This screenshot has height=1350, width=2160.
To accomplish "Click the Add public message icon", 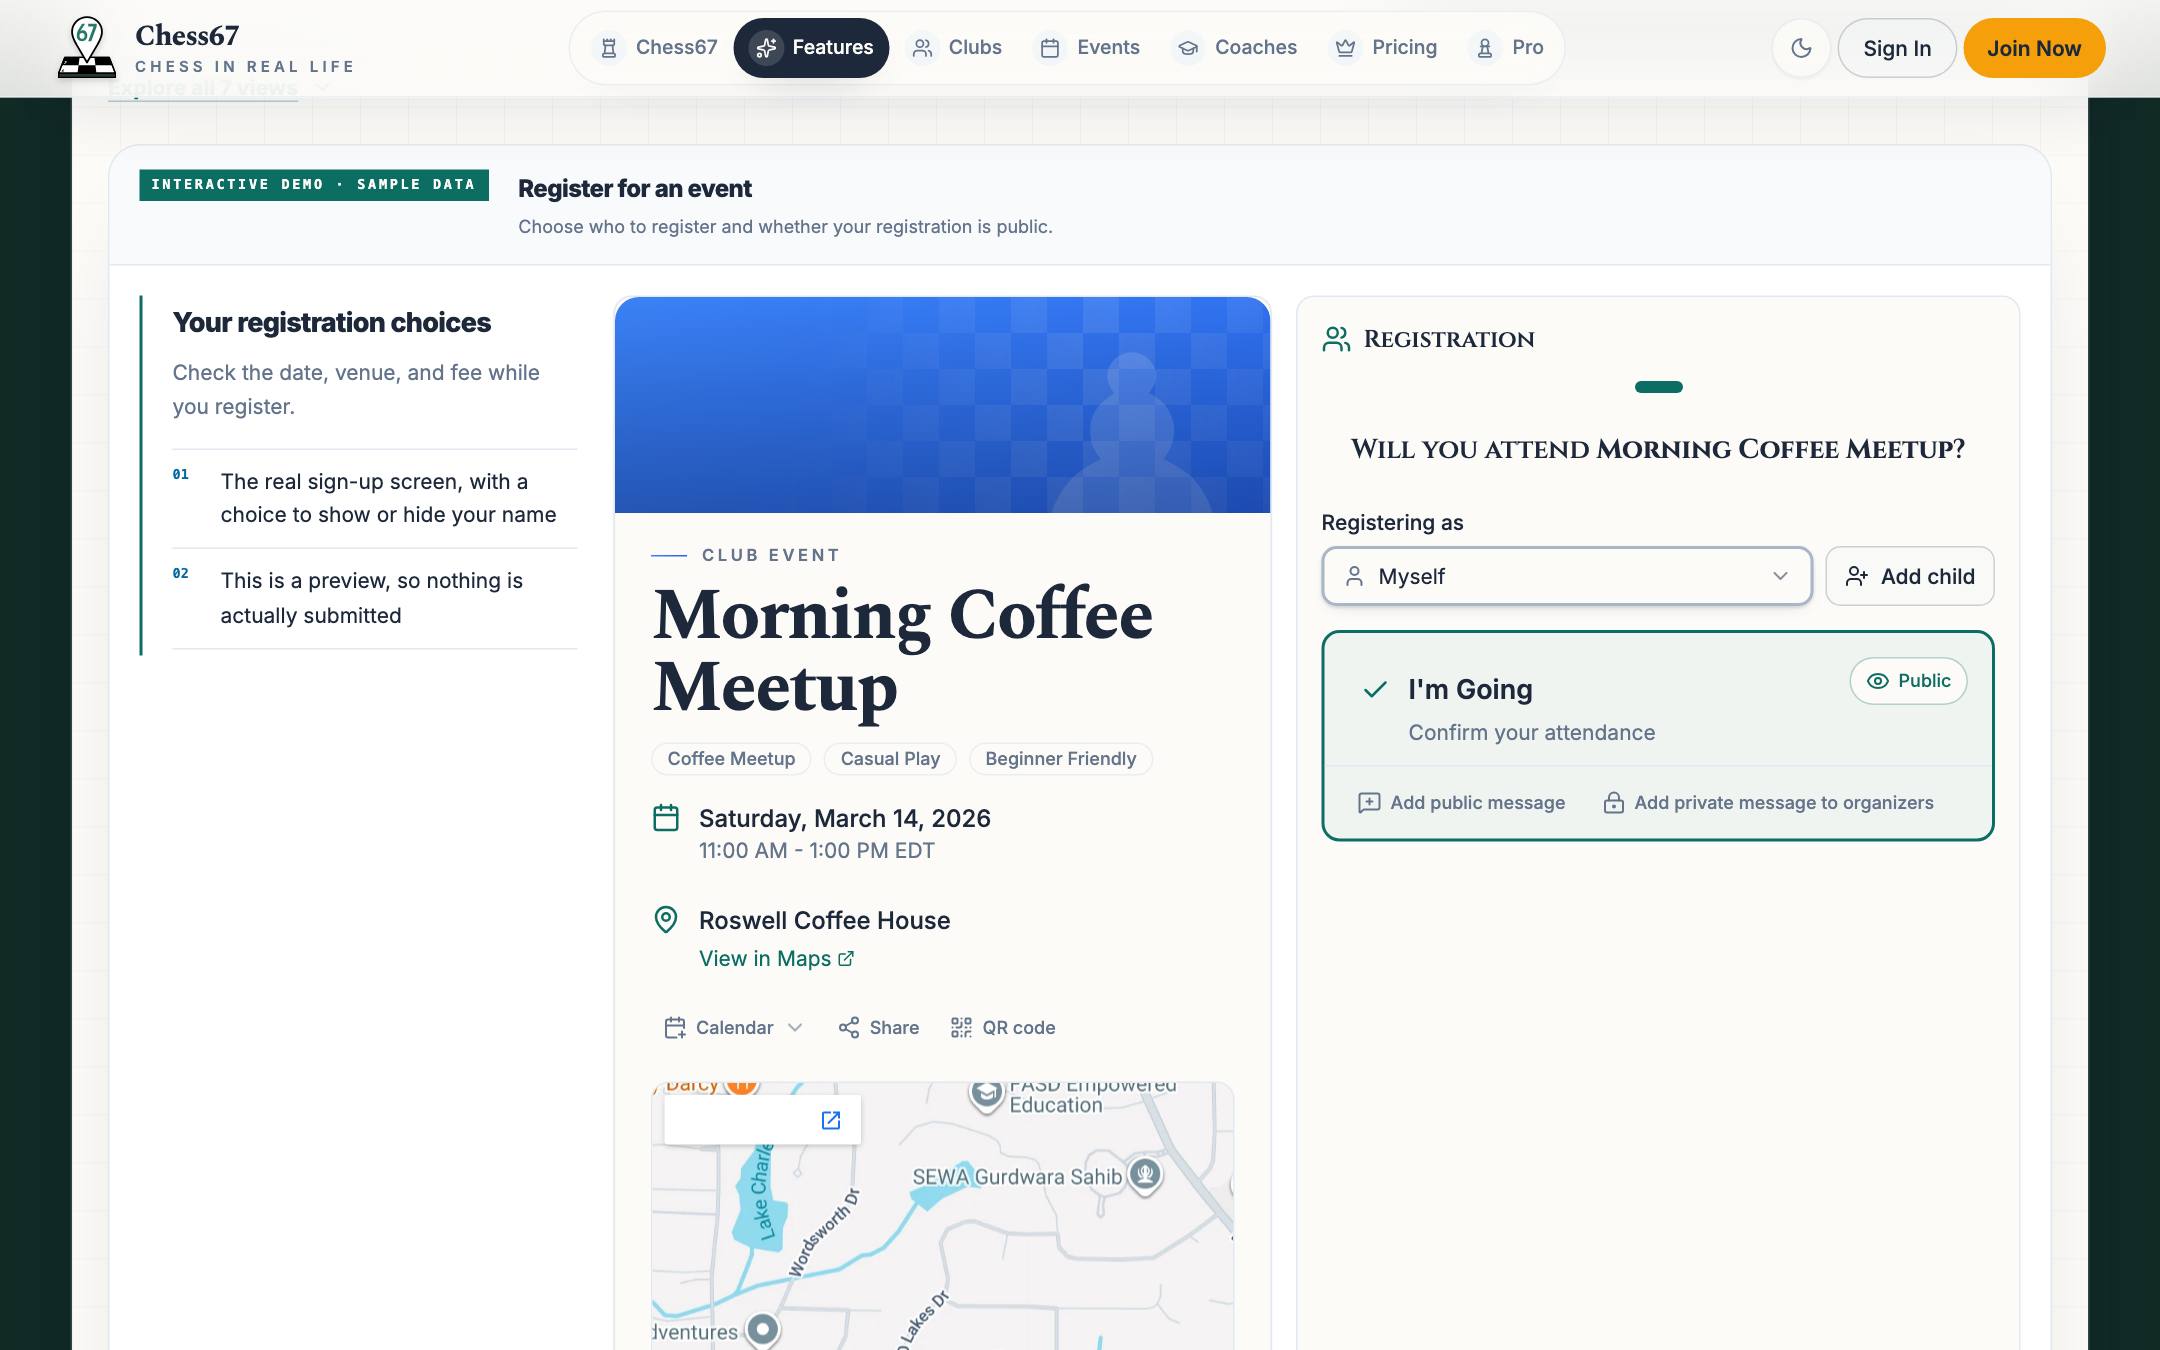I will click(1369, 803).
